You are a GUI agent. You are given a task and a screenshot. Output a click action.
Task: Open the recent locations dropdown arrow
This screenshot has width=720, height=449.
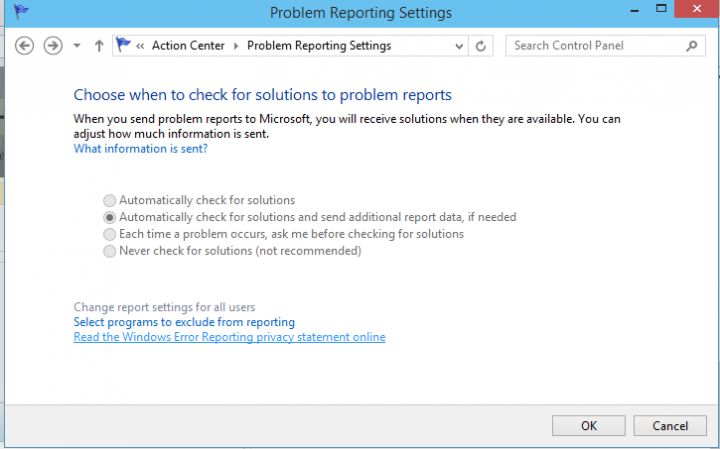[77, 46]
